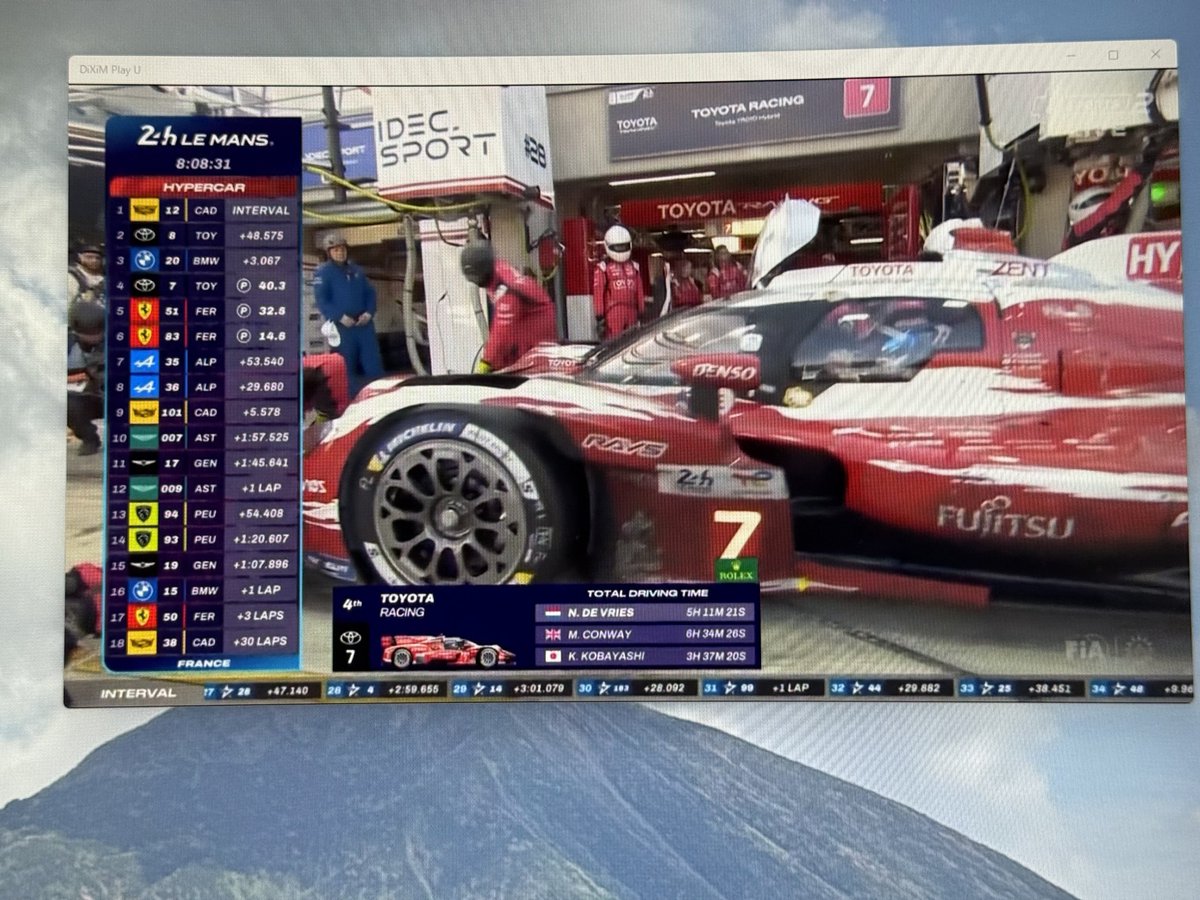Maximize the DiXiM Play U window
The height and width of the screenshot is (900, 1200).
(x=1113, y=56)
